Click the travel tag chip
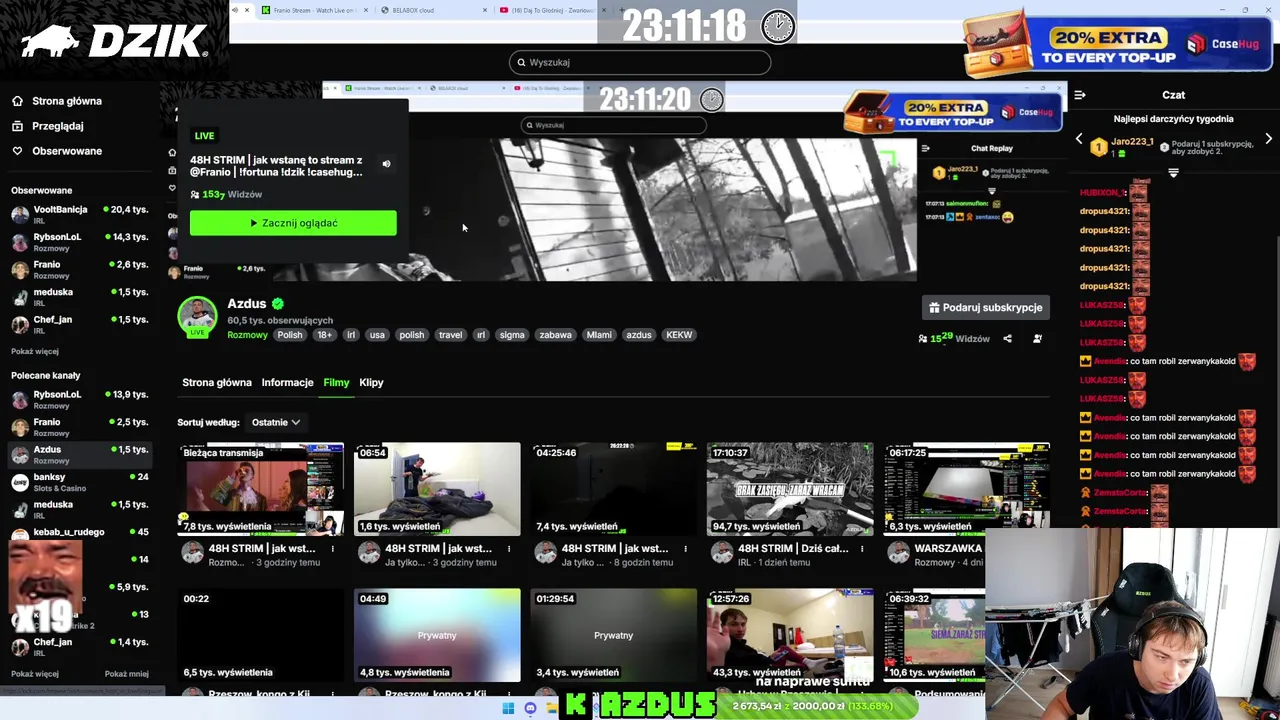This screenshot has height=720, width=1280. click(x=450, y=335)
